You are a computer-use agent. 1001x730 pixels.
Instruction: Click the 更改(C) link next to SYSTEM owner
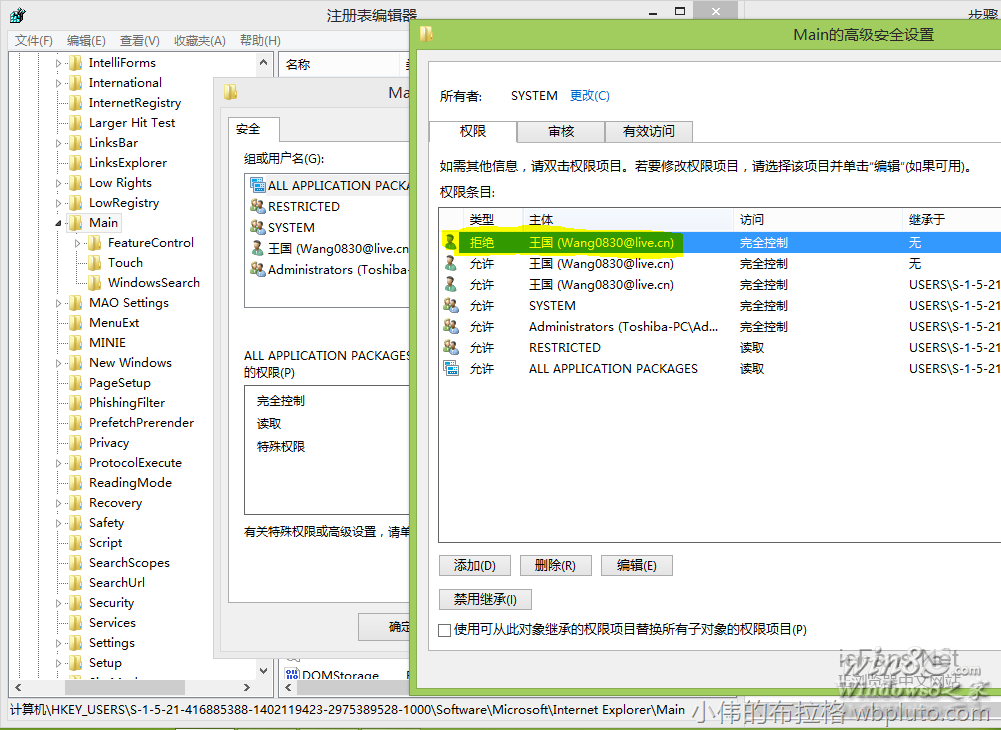coord(589,95)
